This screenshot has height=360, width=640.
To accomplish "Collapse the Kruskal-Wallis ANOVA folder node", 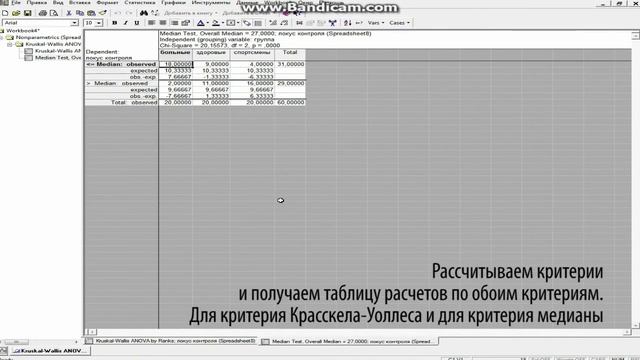I will click(9, 44).
